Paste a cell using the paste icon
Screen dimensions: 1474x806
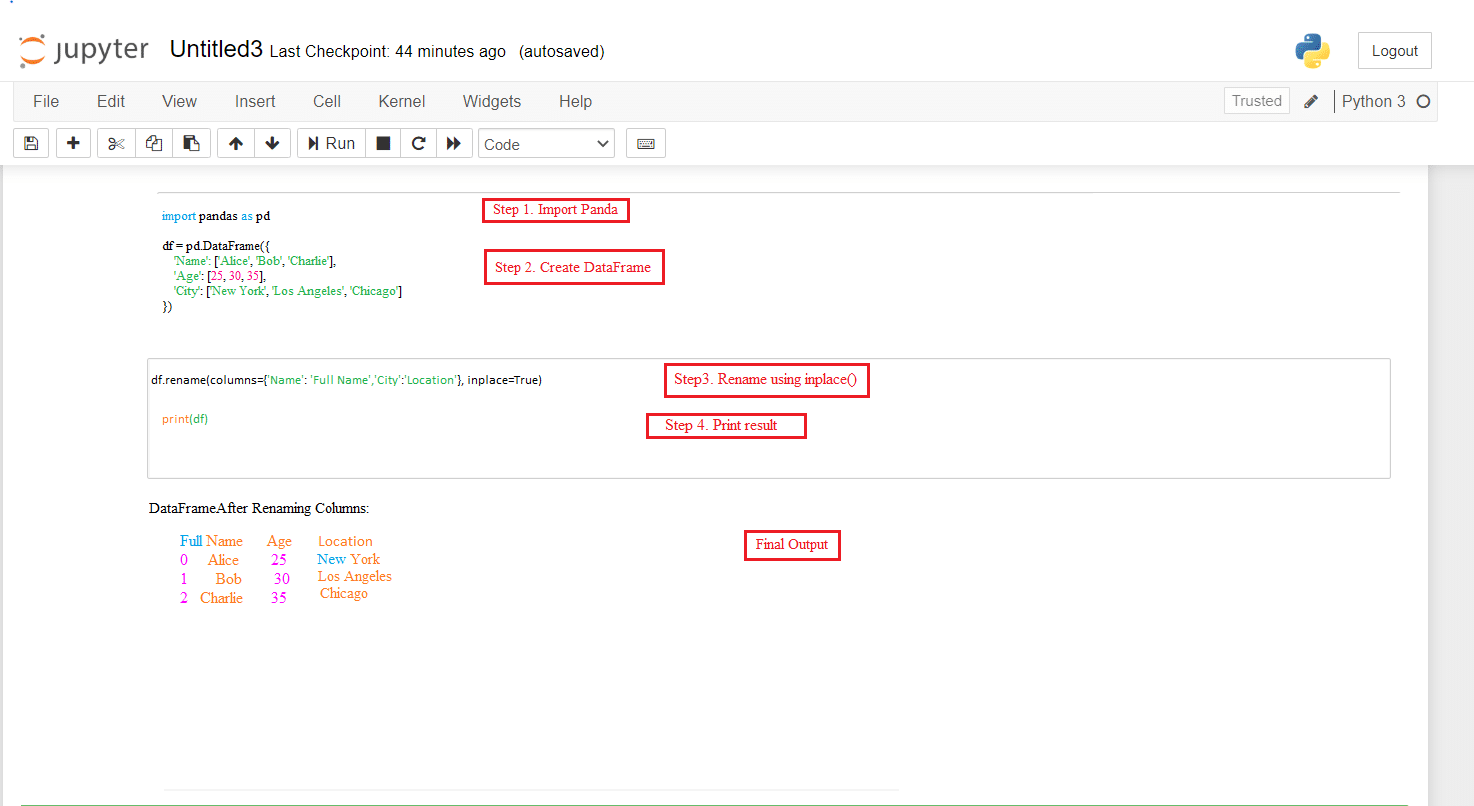(191, 143)
